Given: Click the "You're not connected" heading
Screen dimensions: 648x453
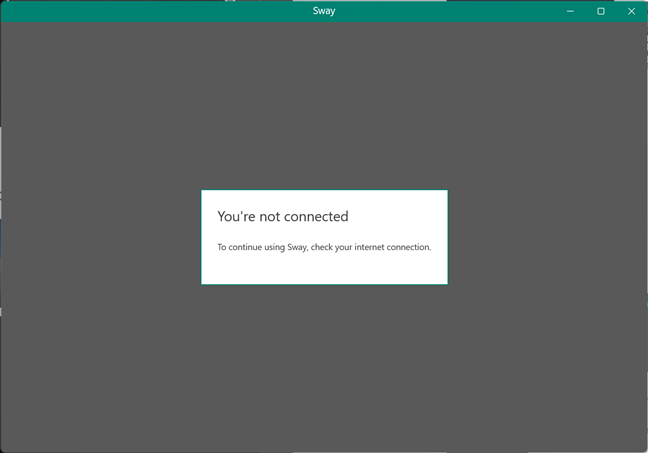Looking at the screenshot, I should coord(283,216).
